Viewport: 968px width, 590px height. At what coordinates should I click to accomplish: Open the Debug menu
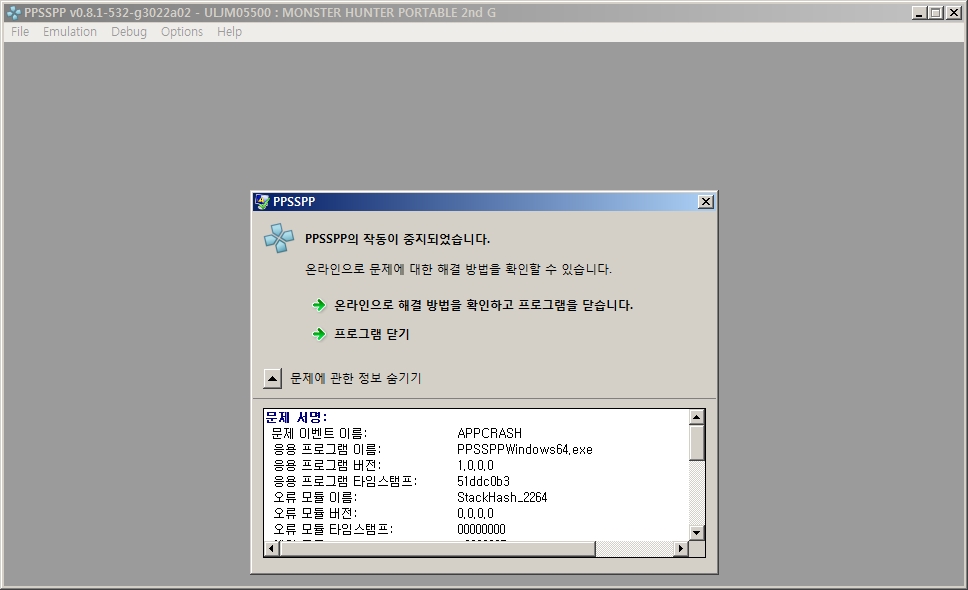point(129,32)
